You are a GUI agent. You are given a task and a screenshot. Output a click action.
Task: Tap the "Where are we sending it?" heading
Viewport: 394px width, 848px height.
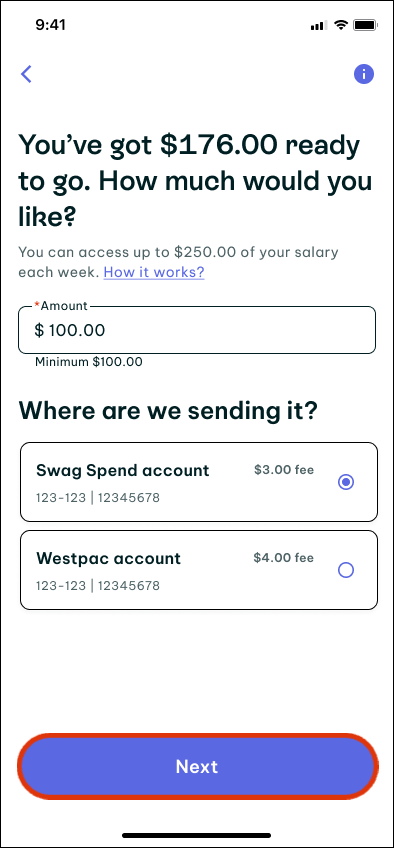pos(168,411)
